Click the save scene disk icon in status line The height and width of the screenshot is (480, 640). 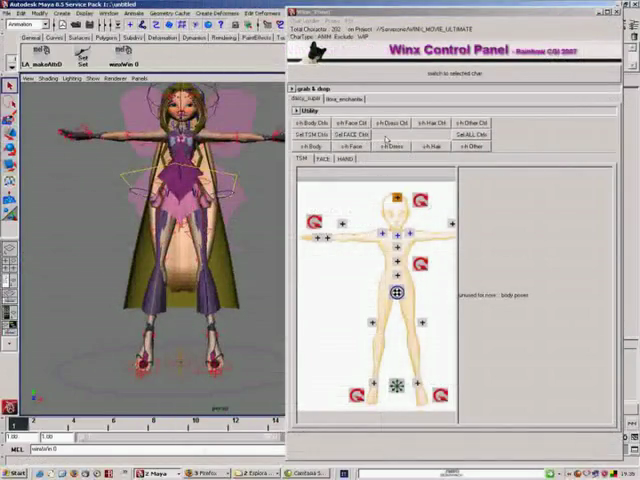(x=90, y=25)
